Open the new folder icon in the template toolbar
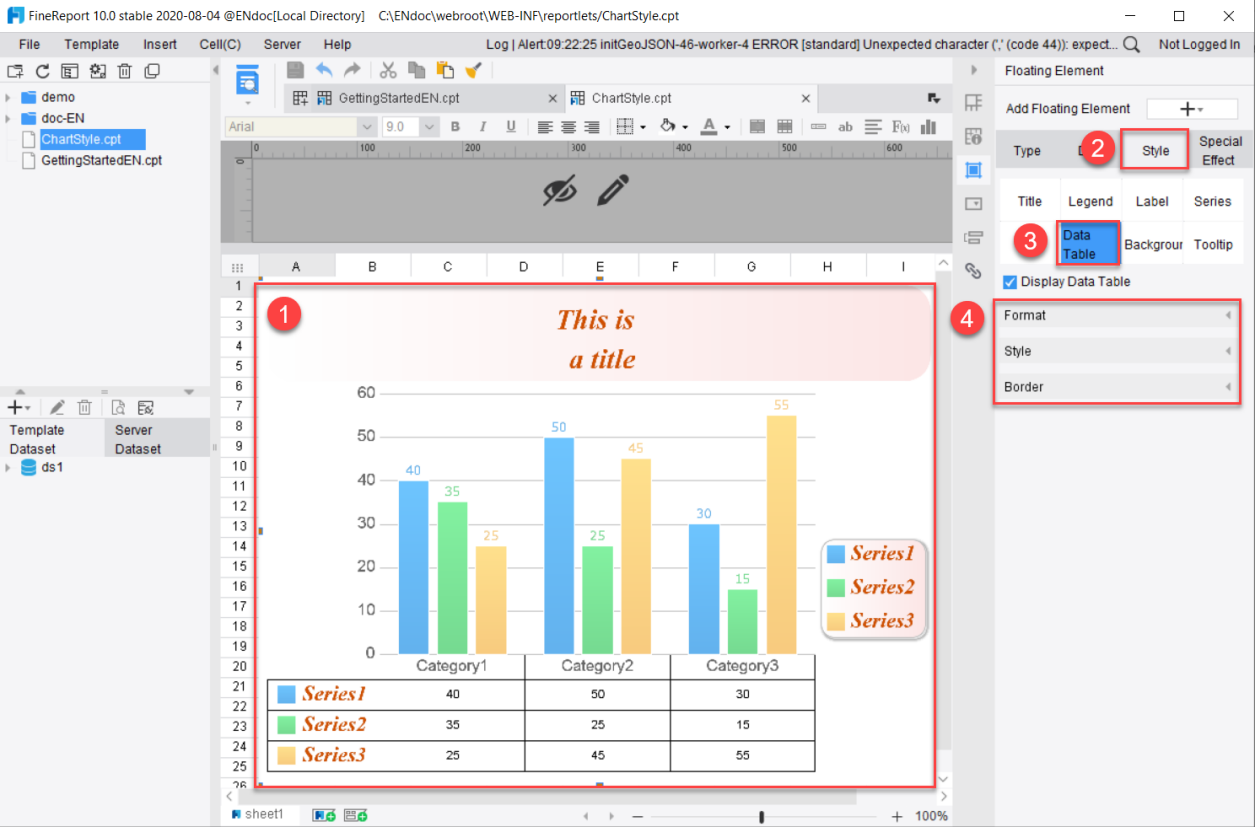 (14, 70)
